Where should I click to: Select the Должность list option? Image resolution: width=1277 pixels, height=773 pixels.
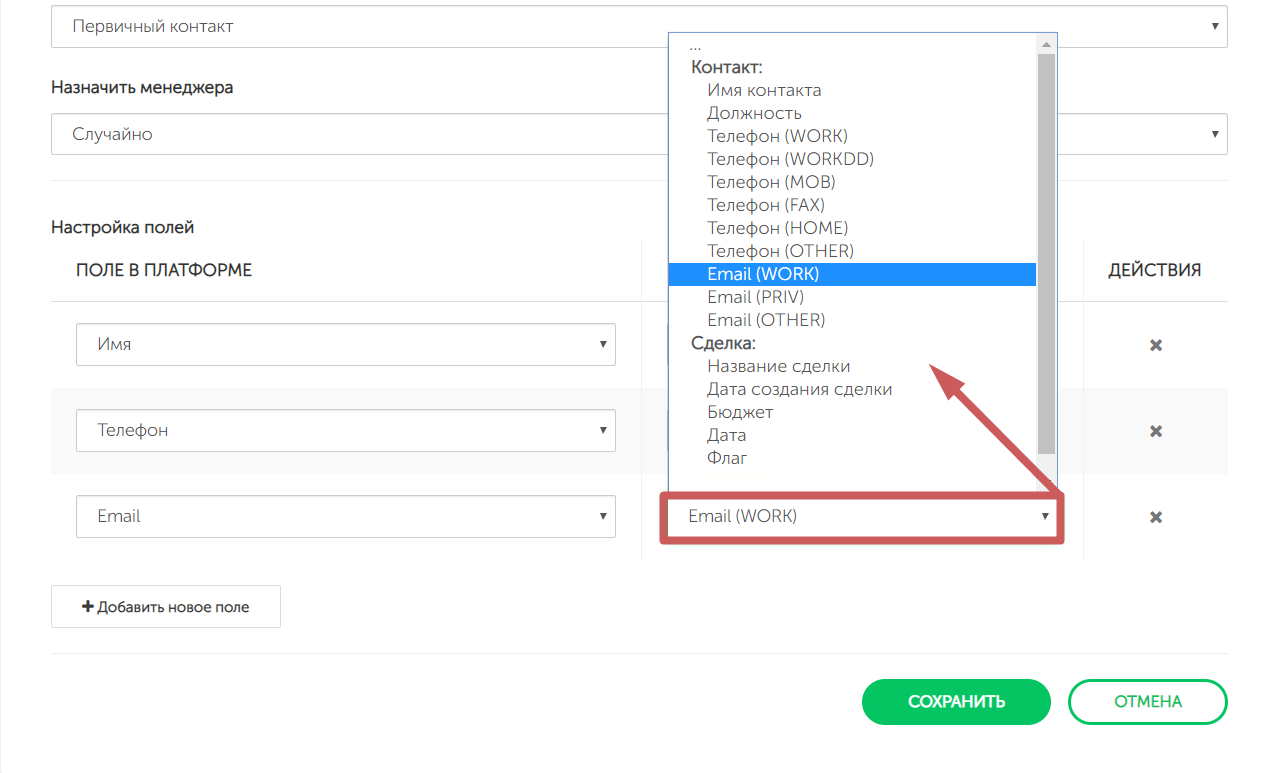[754, 113]
